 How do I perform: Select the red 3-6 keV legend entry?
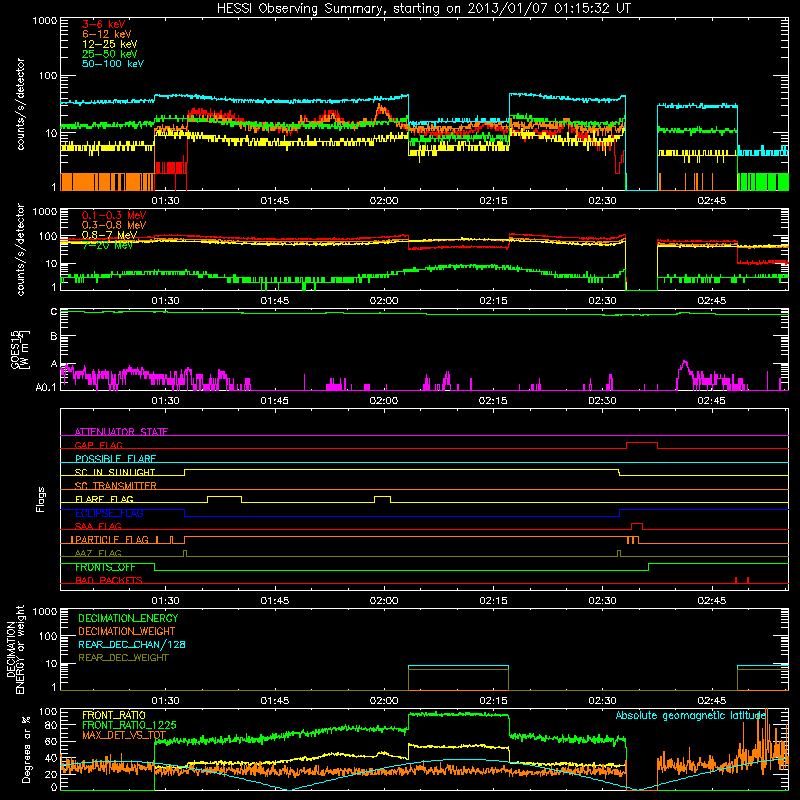pyautogui.click(x=104, y=24)
